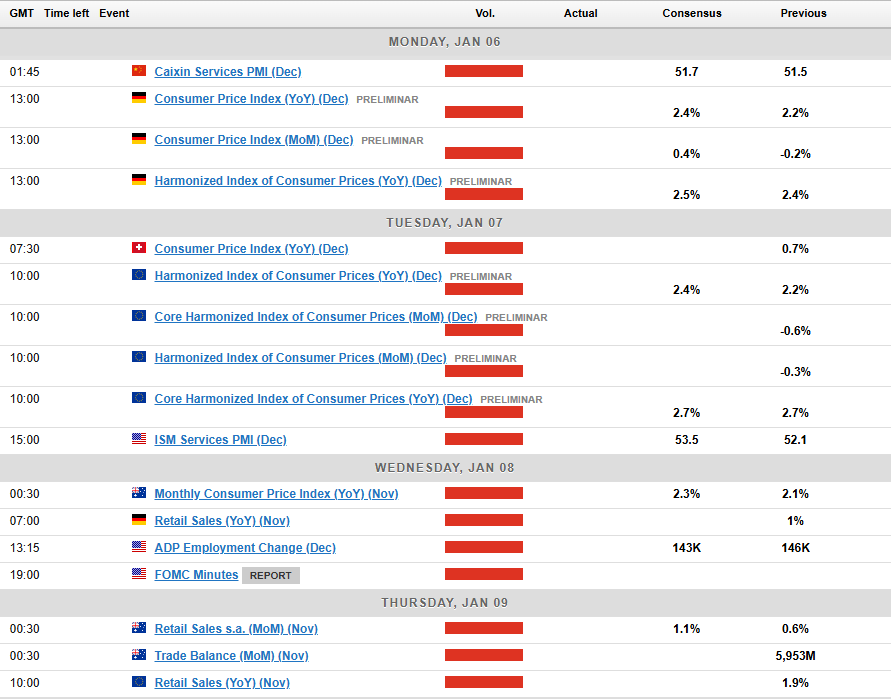The image size is (891, 699).
Task: Click the EU flag beside Thursday's Retail Sales (YoY)
Action: click(x=139, y=682)
